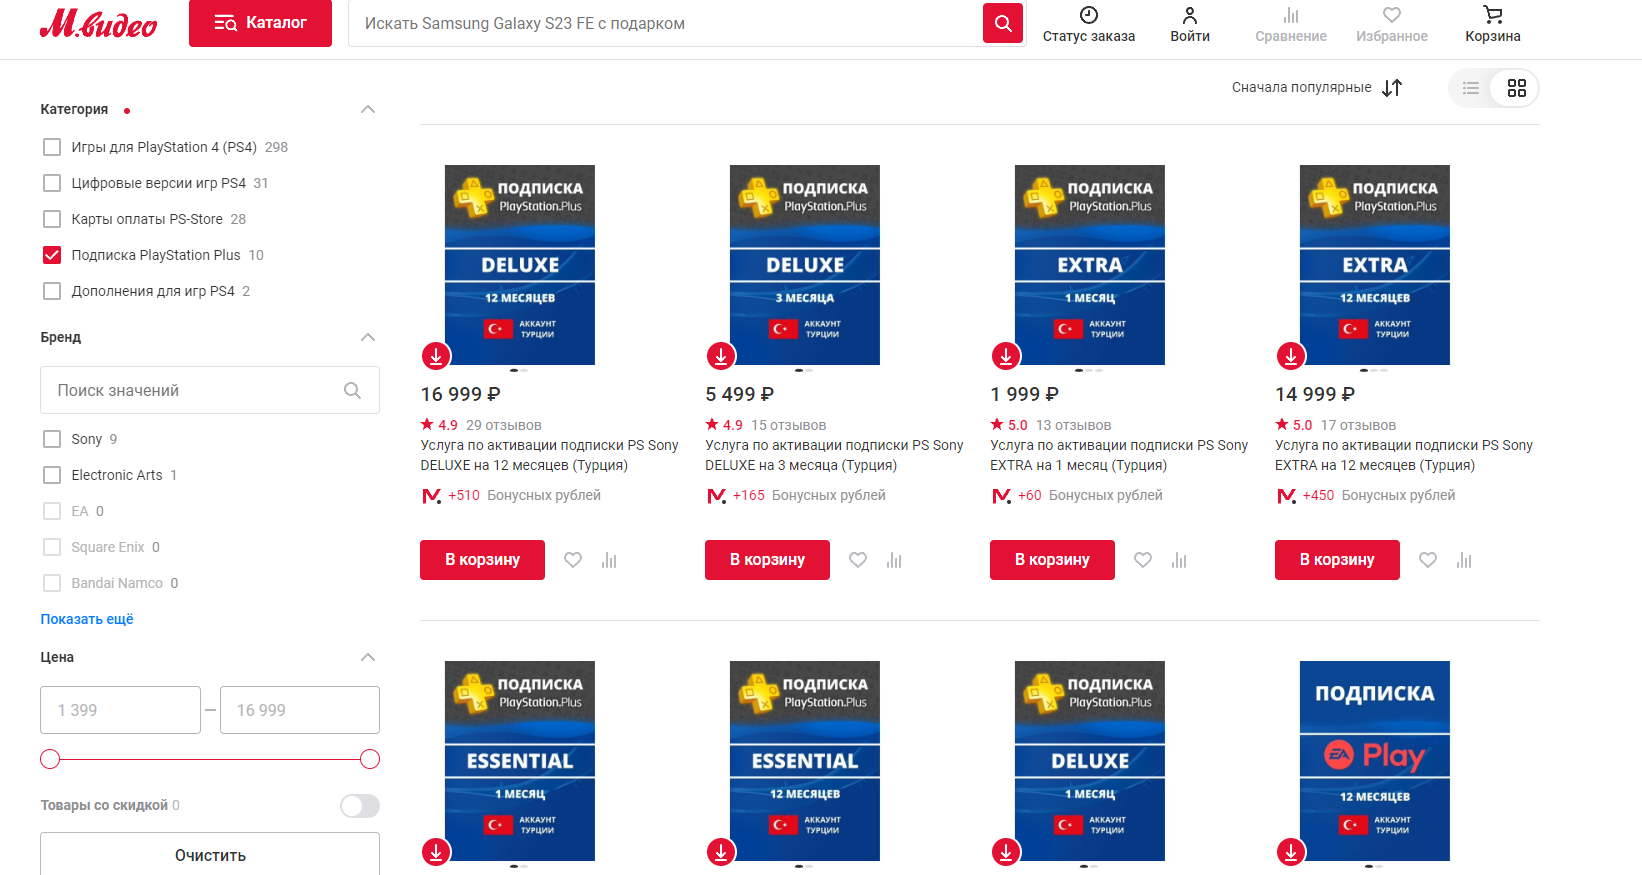Viewport: 1642px width, 875px height.
Task: Collapse the Категория filter section
Action: click(x=367, y=109)
